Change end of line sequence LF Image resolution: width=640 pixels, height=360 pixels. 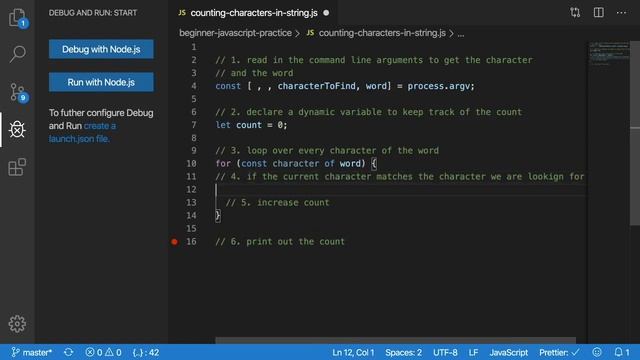(x=473, y=352)
